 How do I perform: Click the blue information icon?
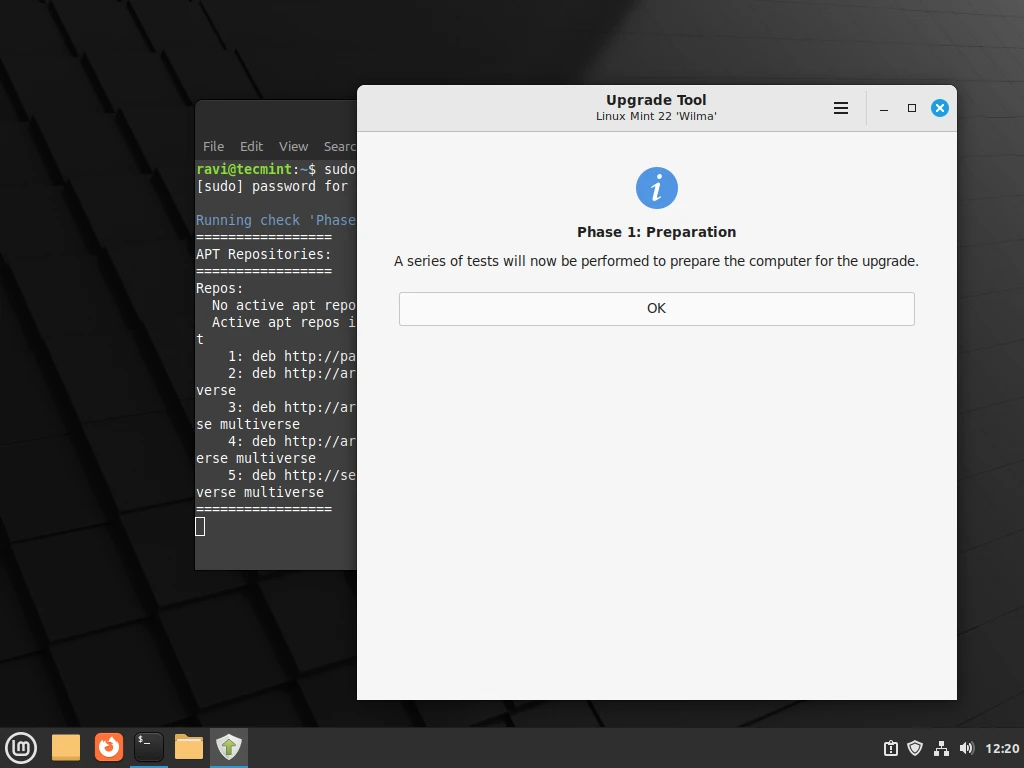click(656, 188)
